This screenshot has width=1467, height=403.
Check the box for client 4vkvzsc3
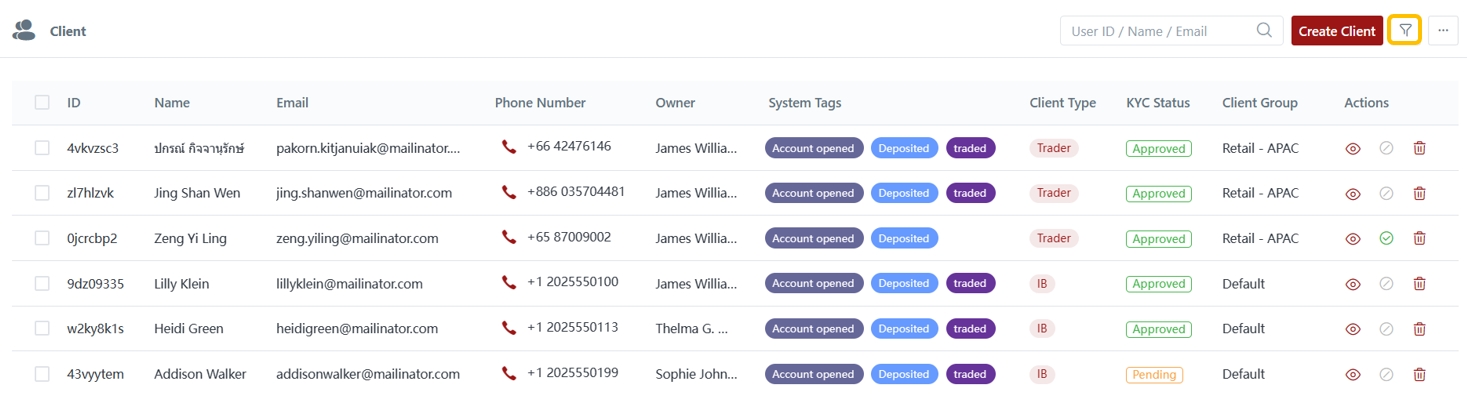click(42, 148)
